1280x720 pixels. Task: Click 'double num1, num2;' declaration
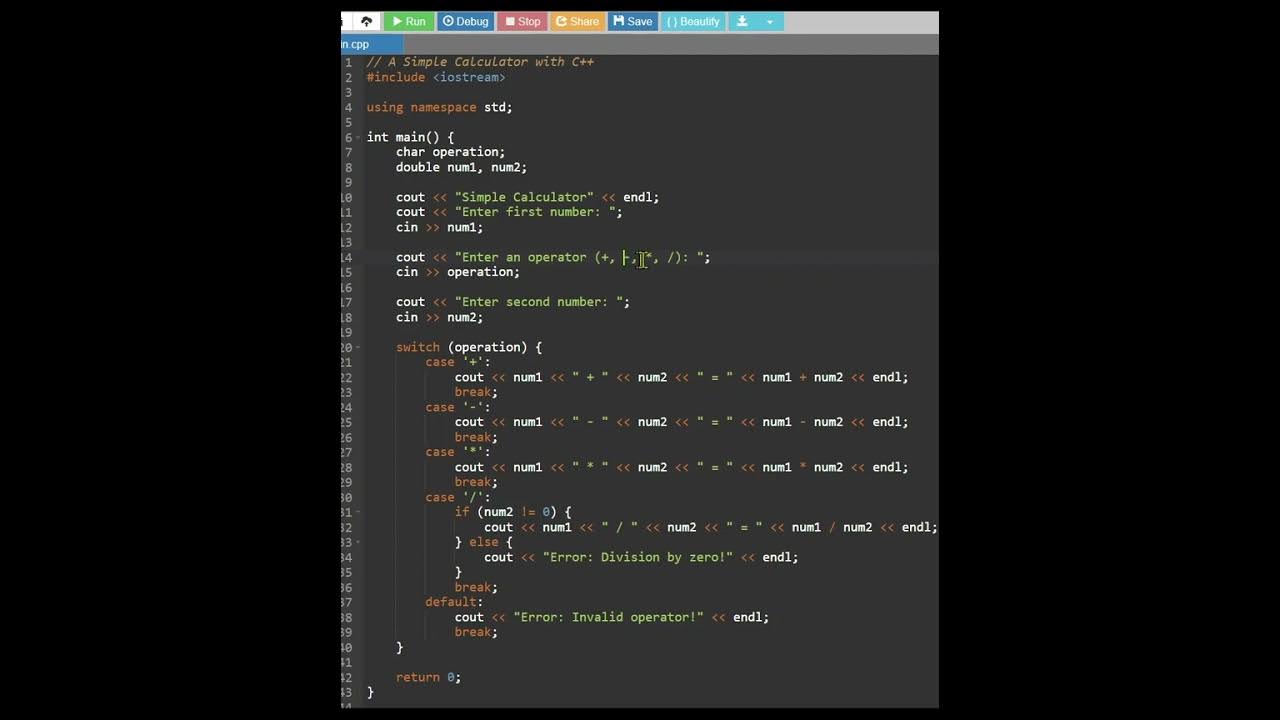click(x=461, y=167)
